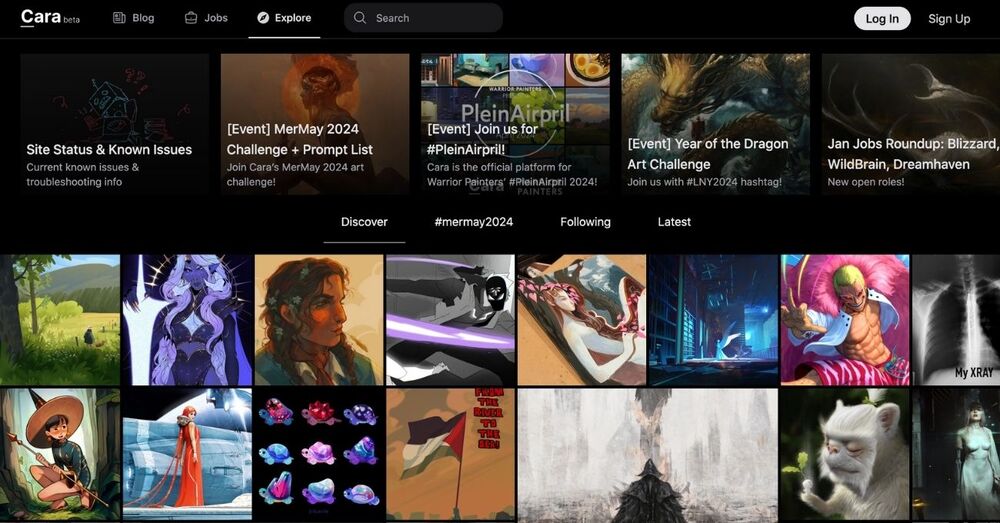View the colorful turtles artwork thumbnail

click(317, 453)
